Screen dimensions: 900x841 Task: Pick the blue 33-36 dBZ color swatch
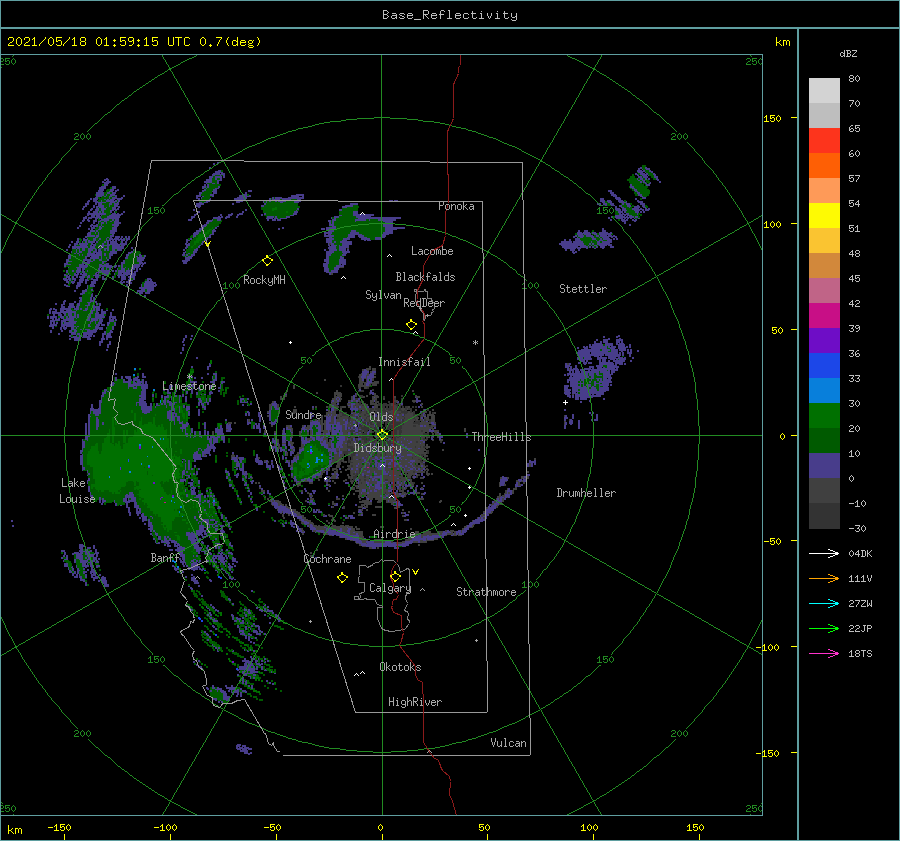[x=824, y=366]
